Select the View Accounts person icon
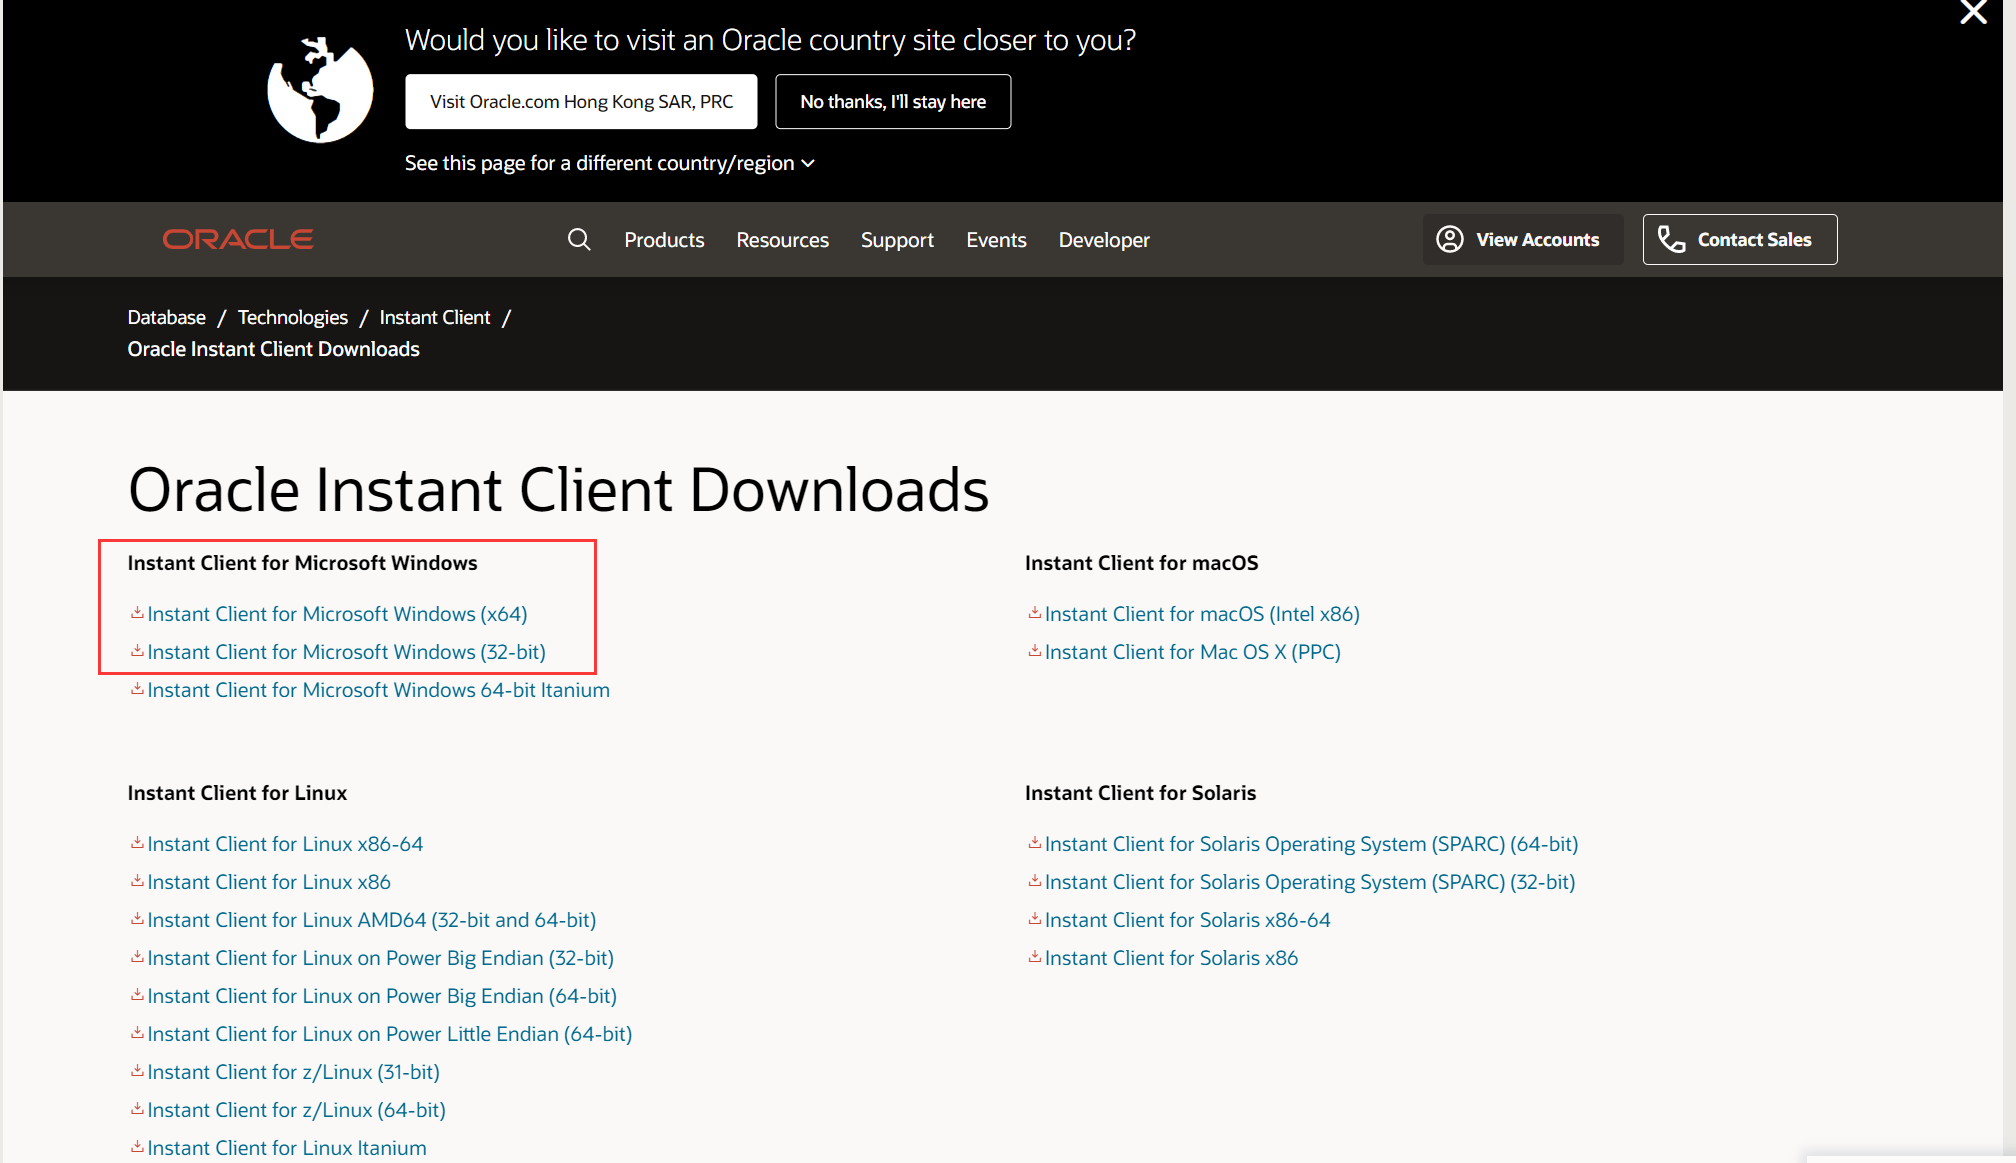Image resolution: width=2016 pixels, height=1163 pixels. [1450, 239]
